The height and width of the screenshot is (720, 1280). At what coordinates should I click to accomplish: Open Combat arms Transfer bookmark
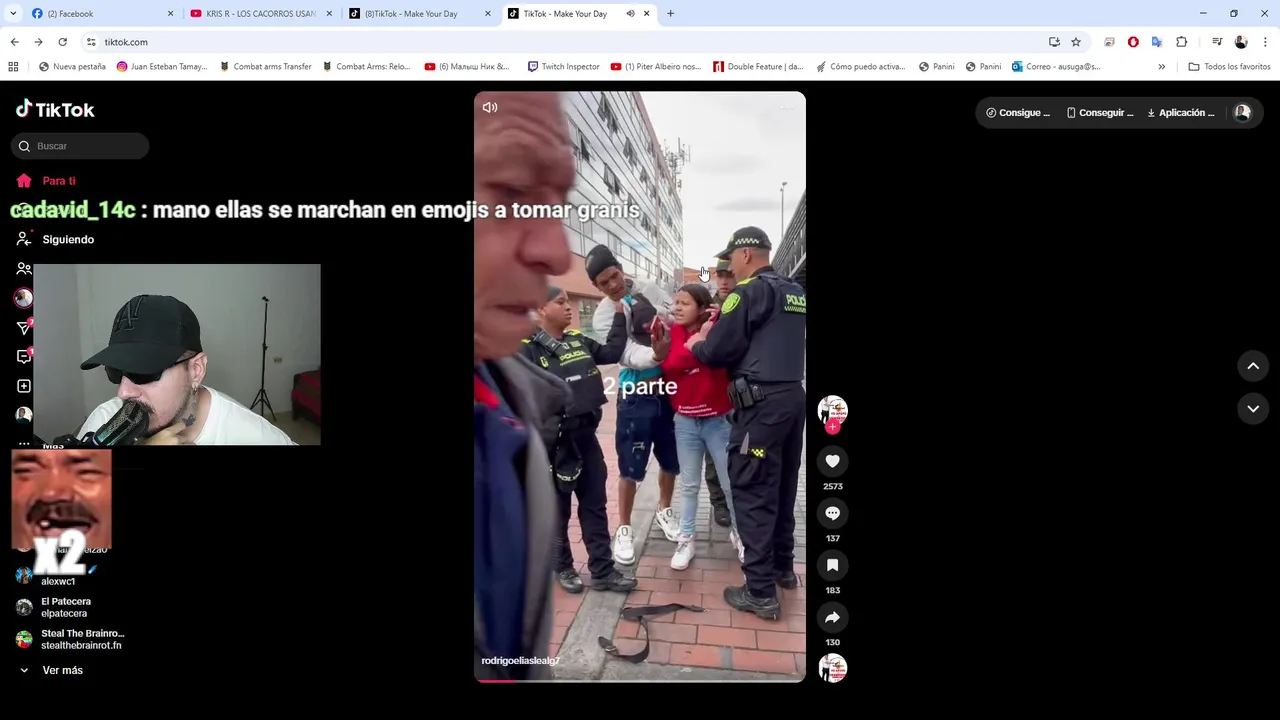coord(265,67)
